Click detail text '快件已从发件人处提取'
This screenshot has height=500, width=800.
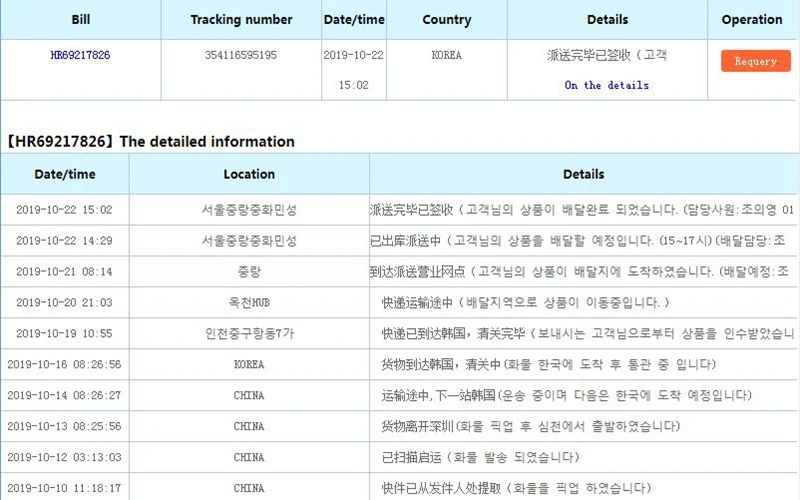[x=441, y=488]
